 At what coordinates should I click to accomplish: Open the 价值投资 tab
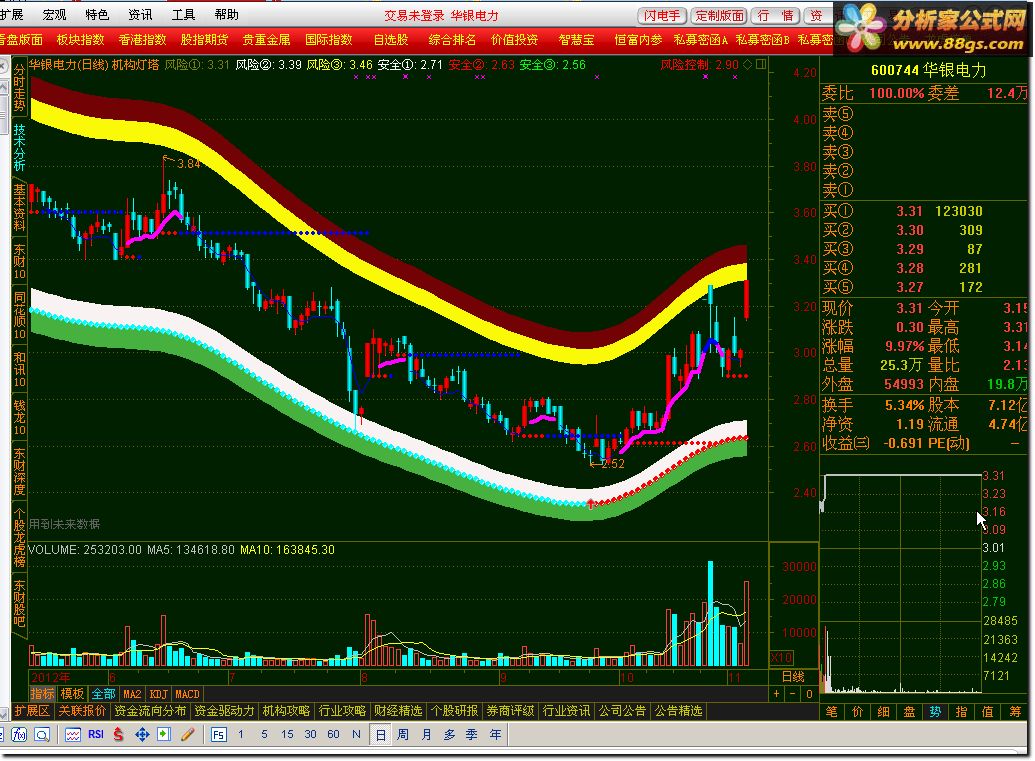pyautogui.click(x=515, y=40)
